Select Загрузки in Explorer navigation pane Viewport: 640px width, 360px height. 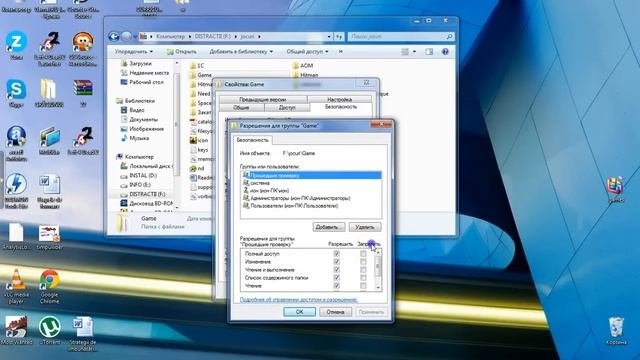click(136, 63)
